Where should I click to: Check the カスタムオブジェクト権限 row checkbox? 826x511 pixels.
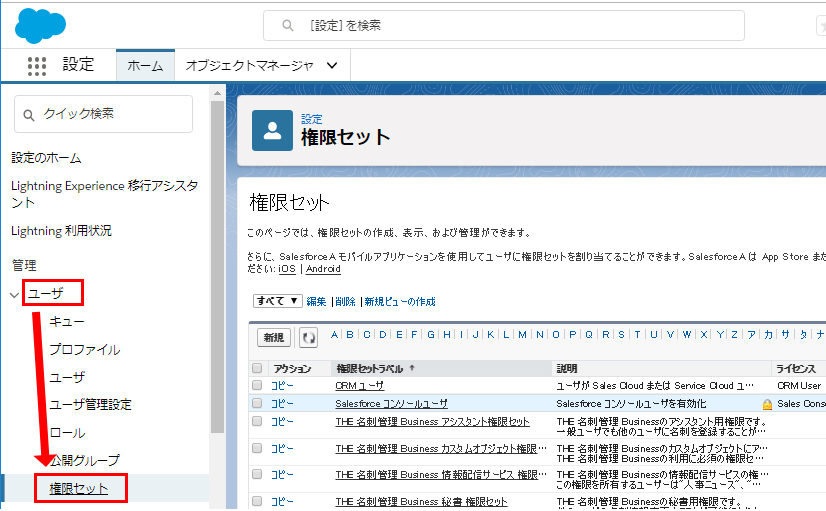pos(257,448)
